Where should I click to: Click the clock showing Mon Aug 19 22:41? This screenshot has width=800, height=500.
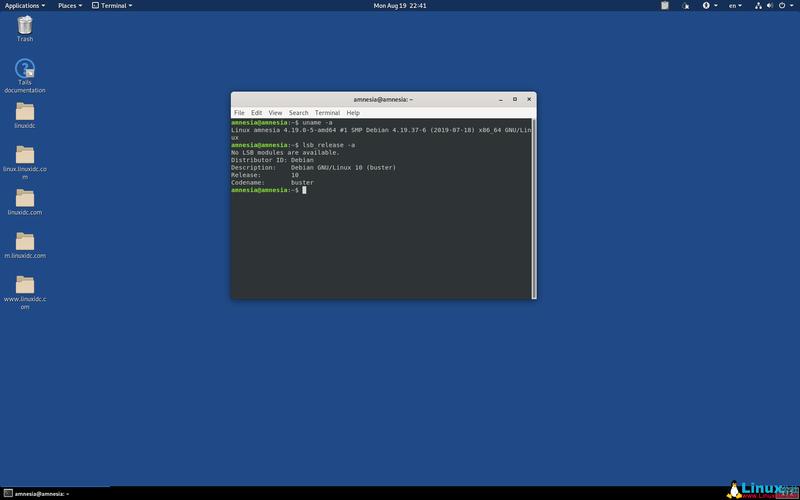point(400,6)
